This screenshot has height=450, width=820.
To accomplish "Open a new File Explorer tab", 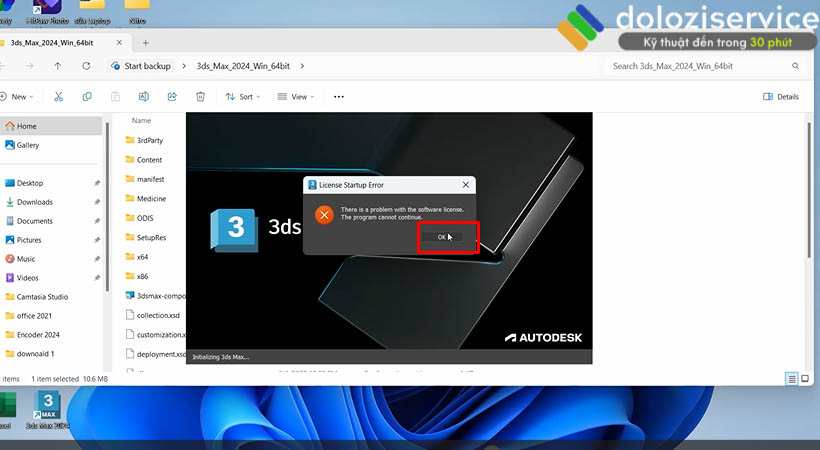I will 146,43.
